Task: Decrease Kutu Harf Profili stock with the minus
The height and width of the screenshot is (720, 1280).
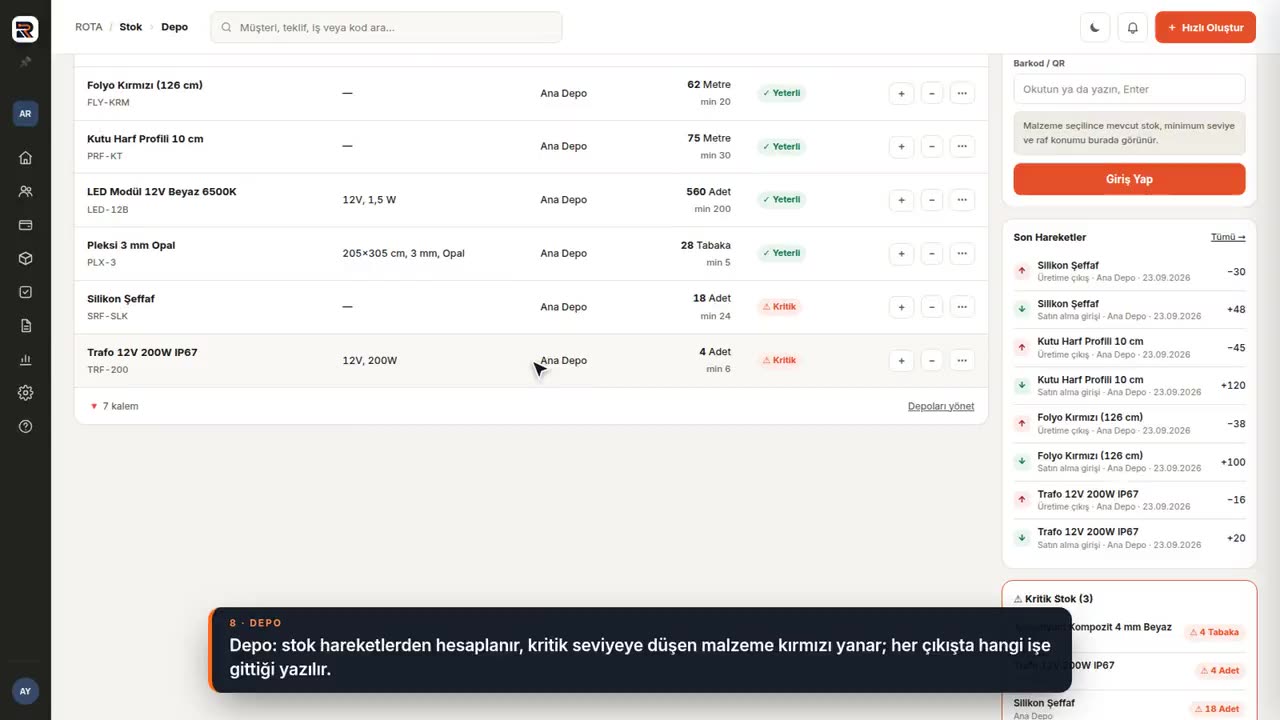Action: coord(931,146)
